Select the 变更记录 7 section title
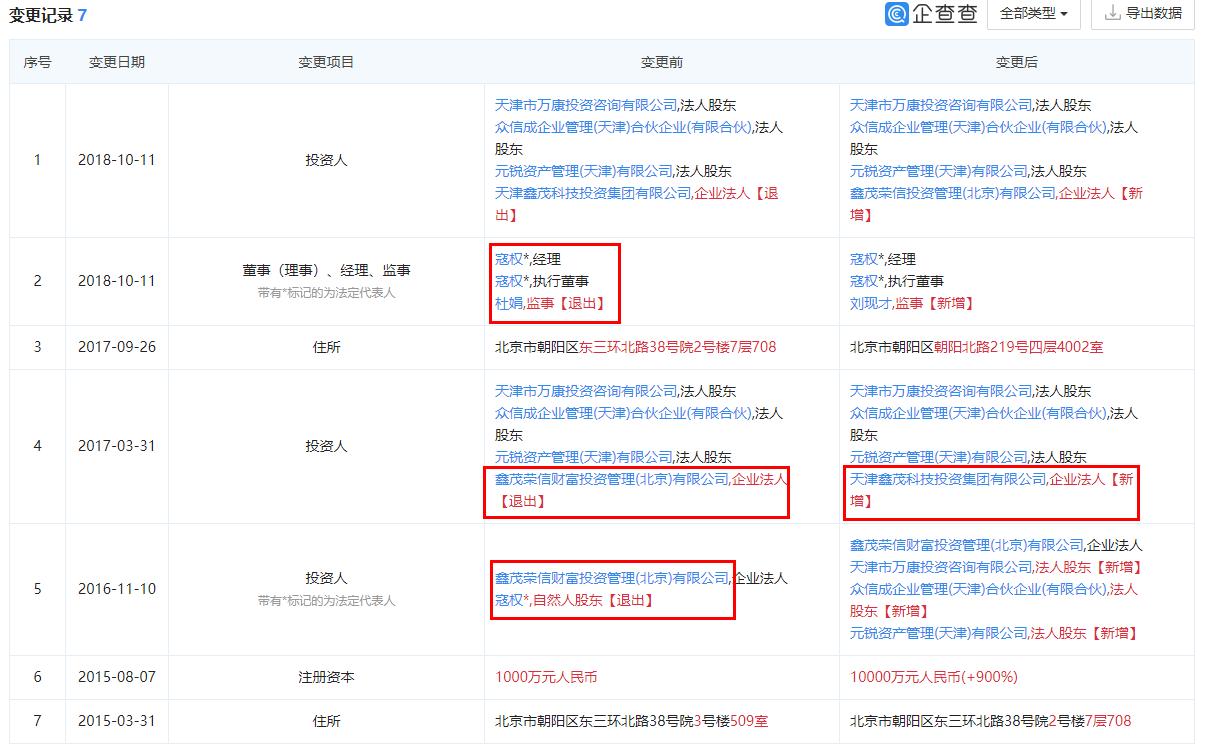The image size is (1207, 747). 48,15
